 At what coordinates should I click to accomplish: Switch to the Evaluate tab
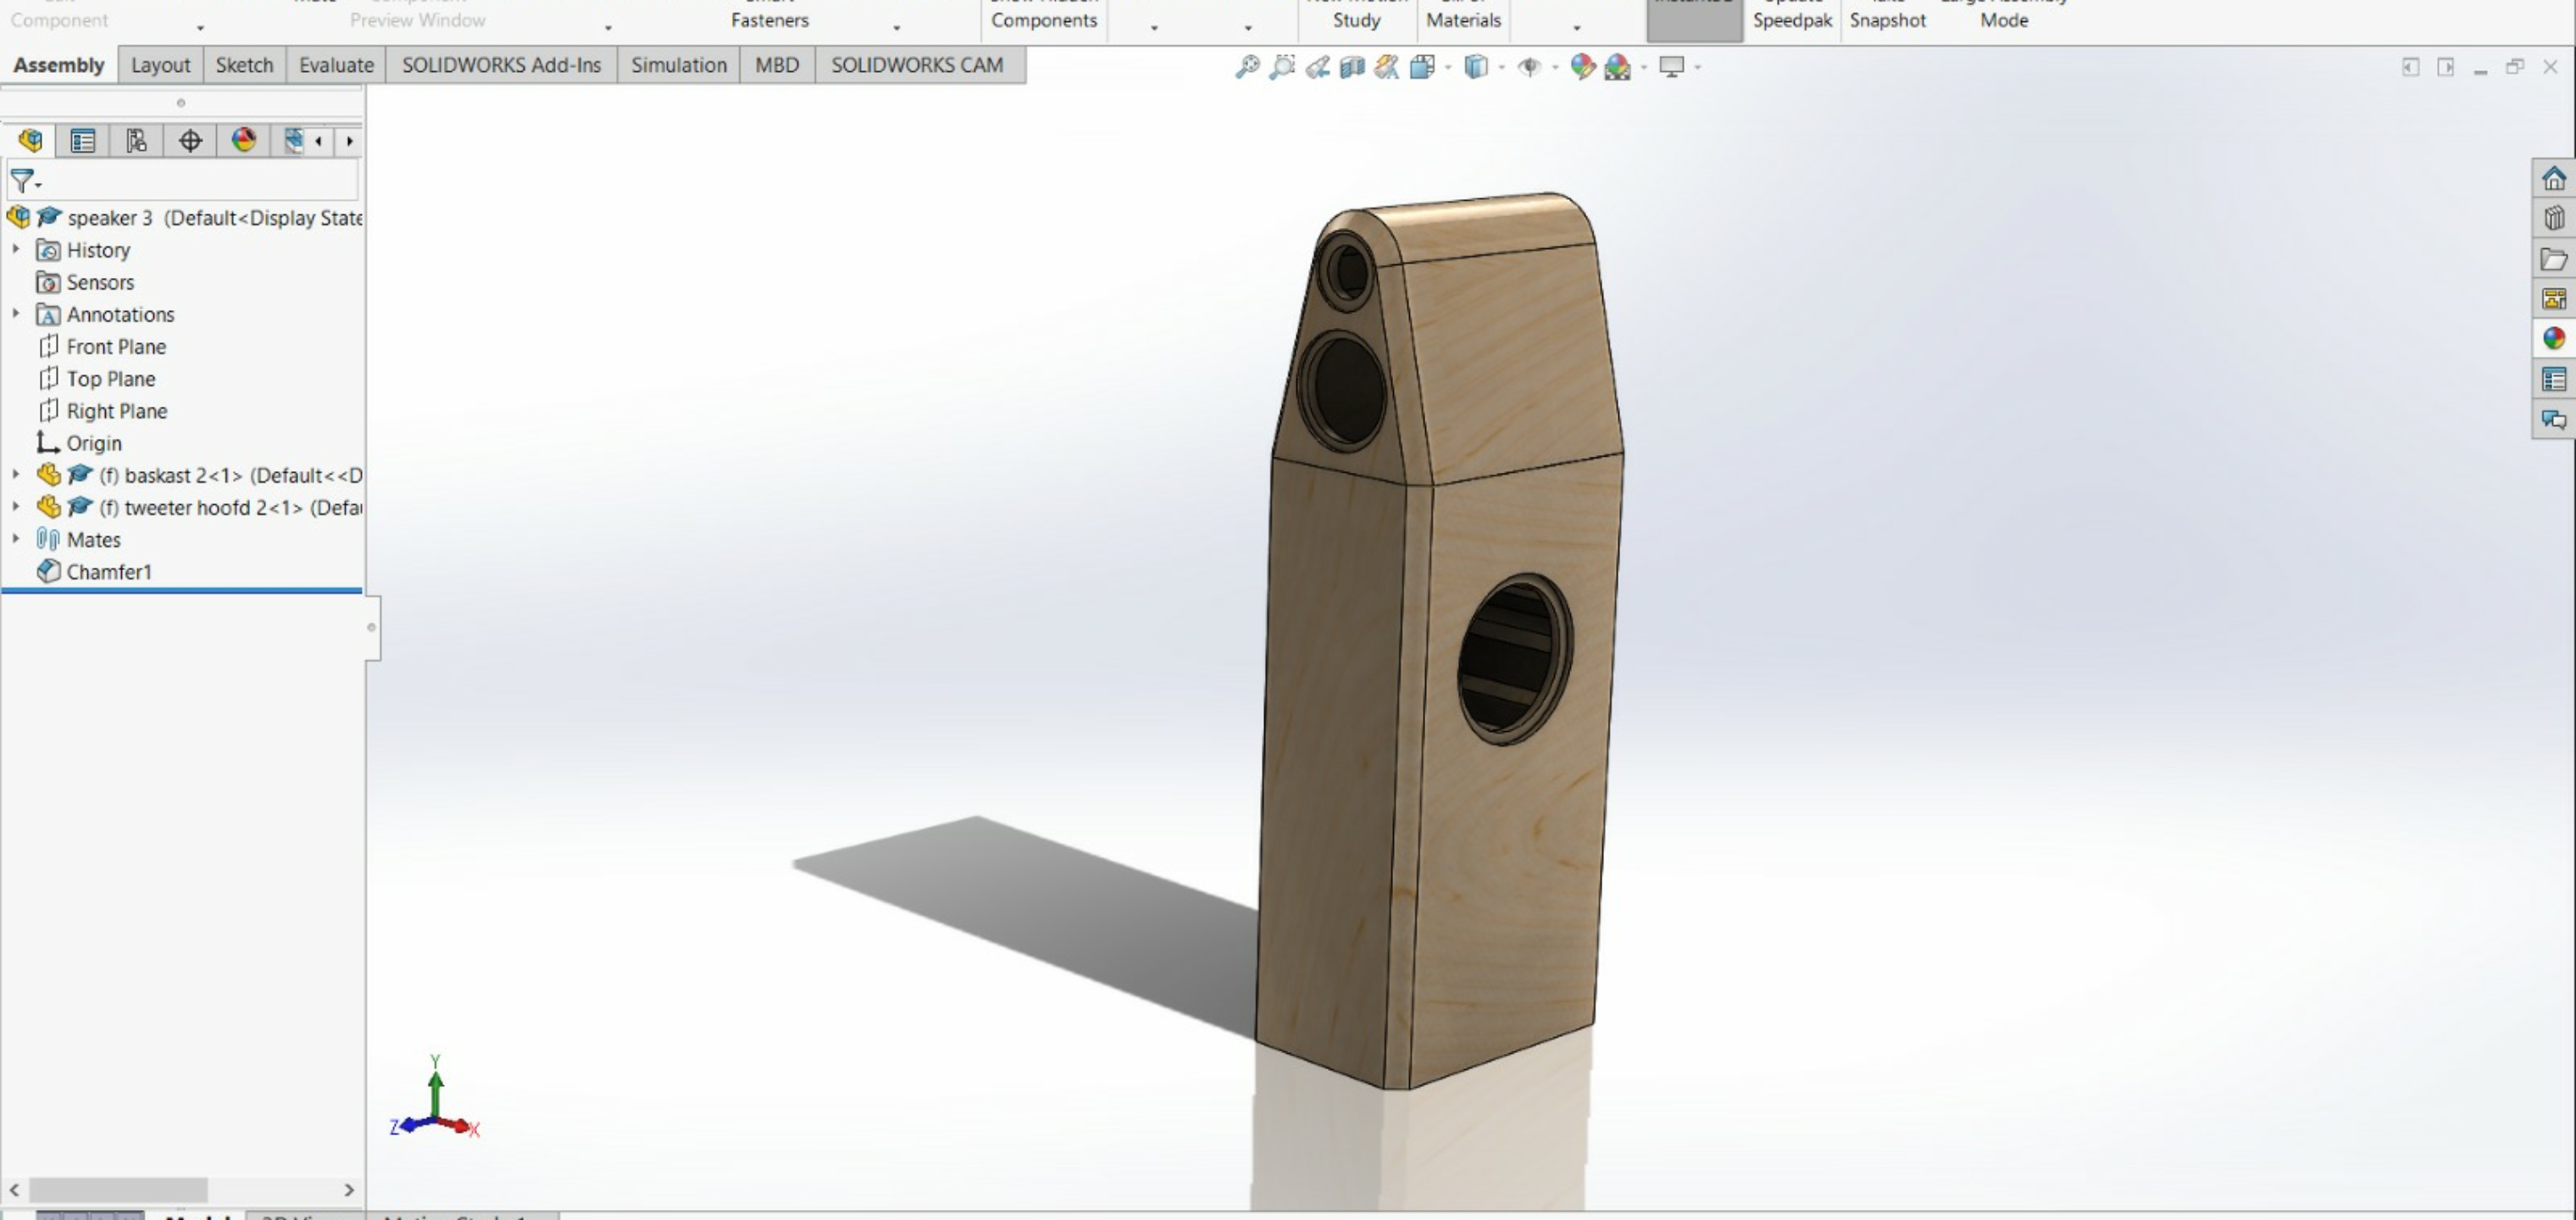click(336, 65)
